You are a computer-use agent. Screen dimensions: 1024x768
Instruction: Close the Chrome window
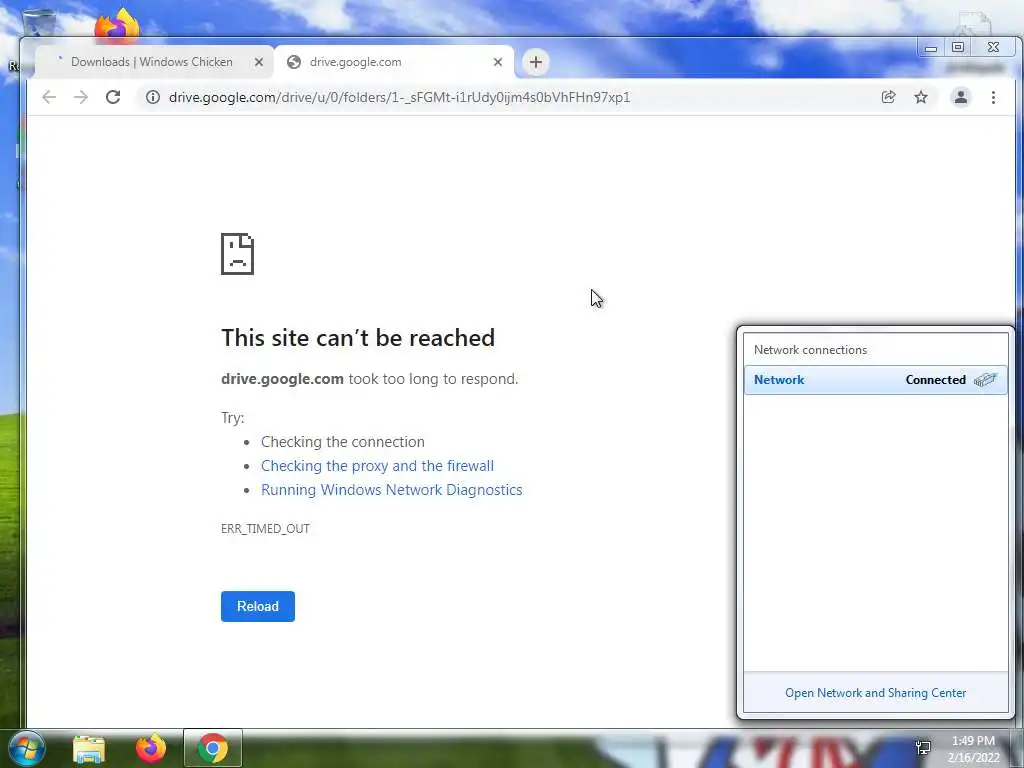tap(993, 48)
